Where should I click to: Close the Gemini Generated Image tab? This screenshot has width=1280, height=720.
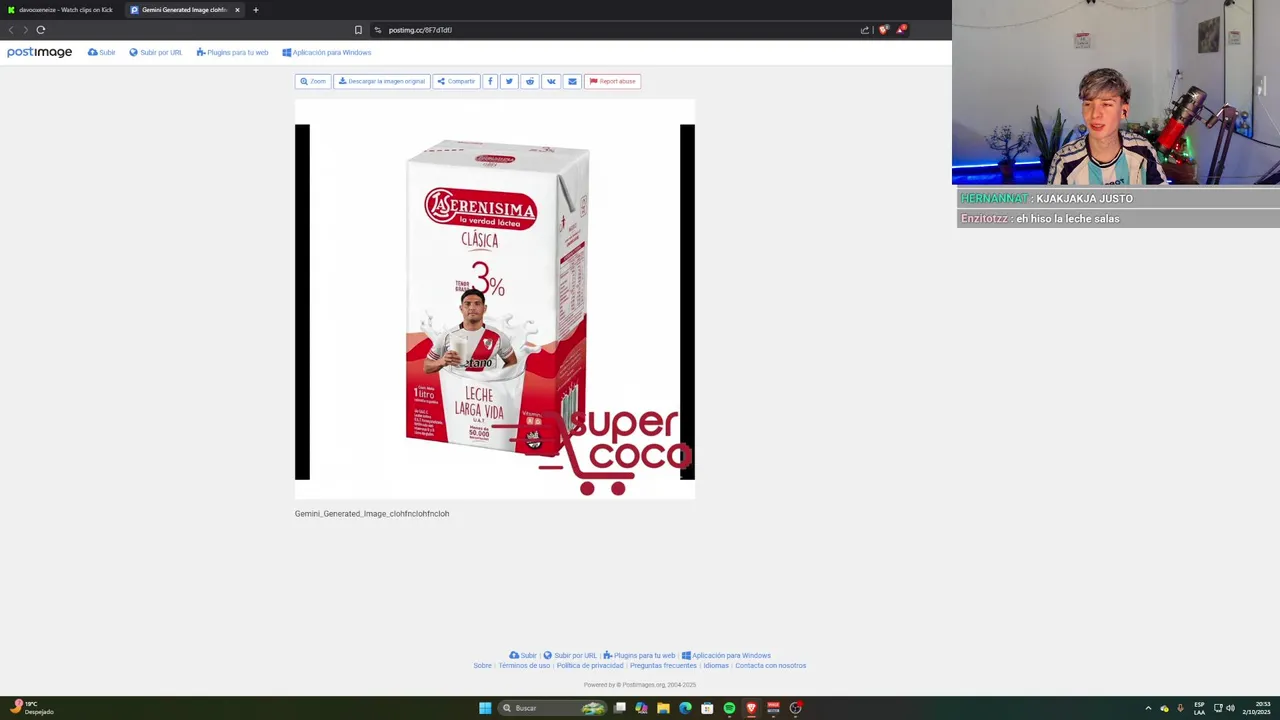click(x=237, y=10)
